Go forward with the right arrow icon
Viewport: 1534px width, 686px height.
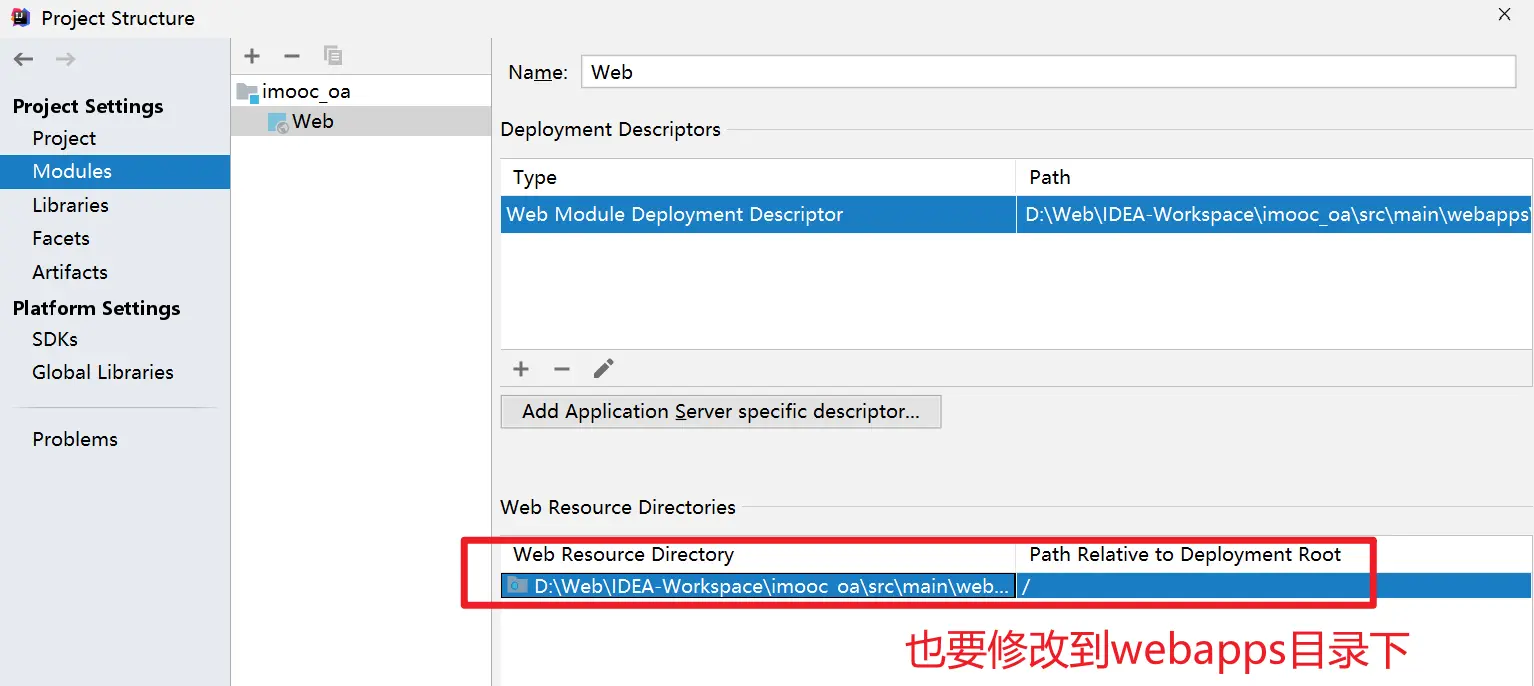click(x=65, y=60)
